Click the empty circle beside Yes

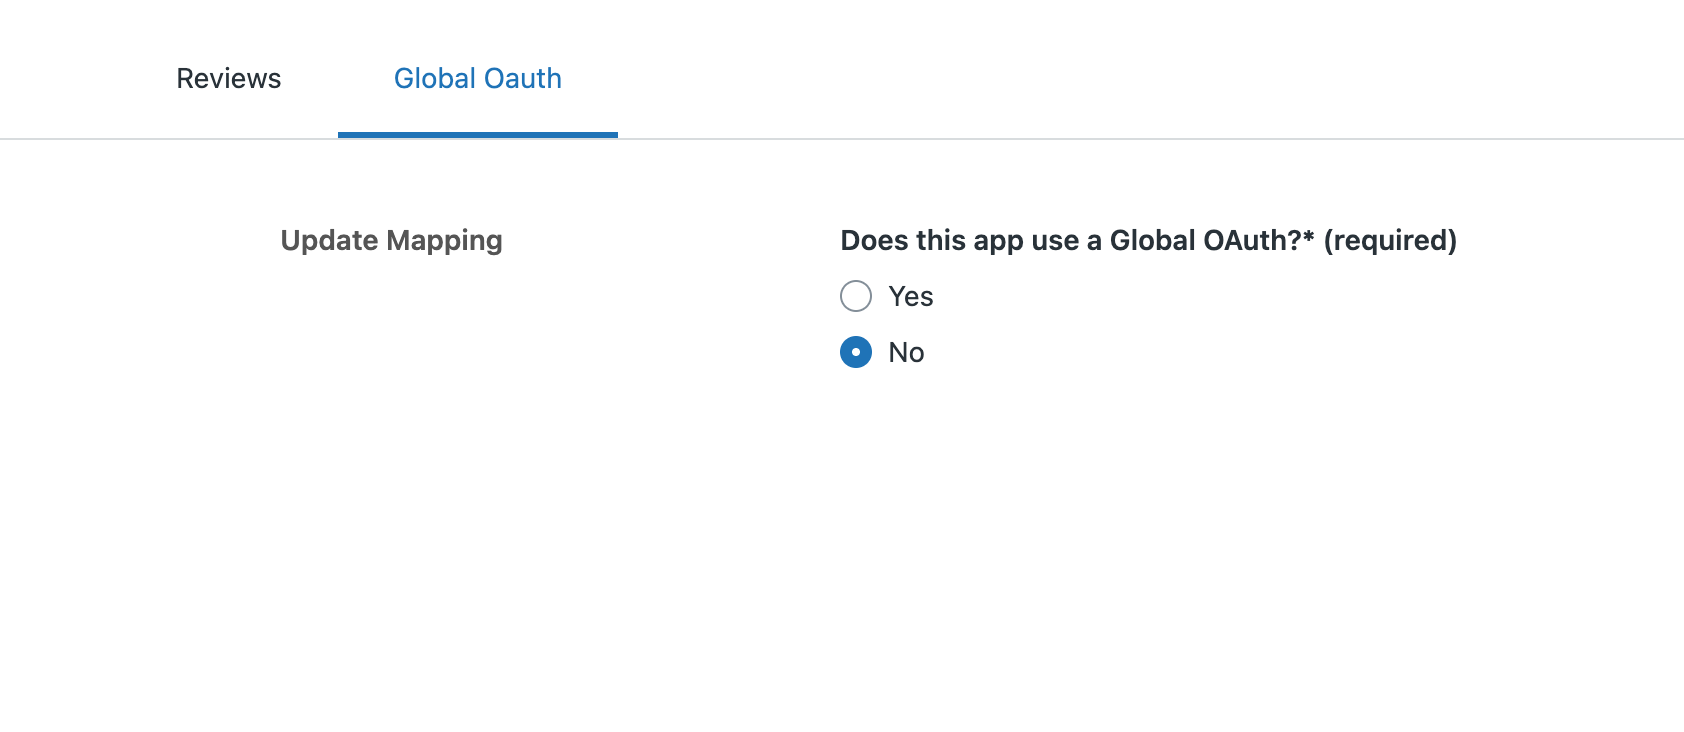(856, 296)
